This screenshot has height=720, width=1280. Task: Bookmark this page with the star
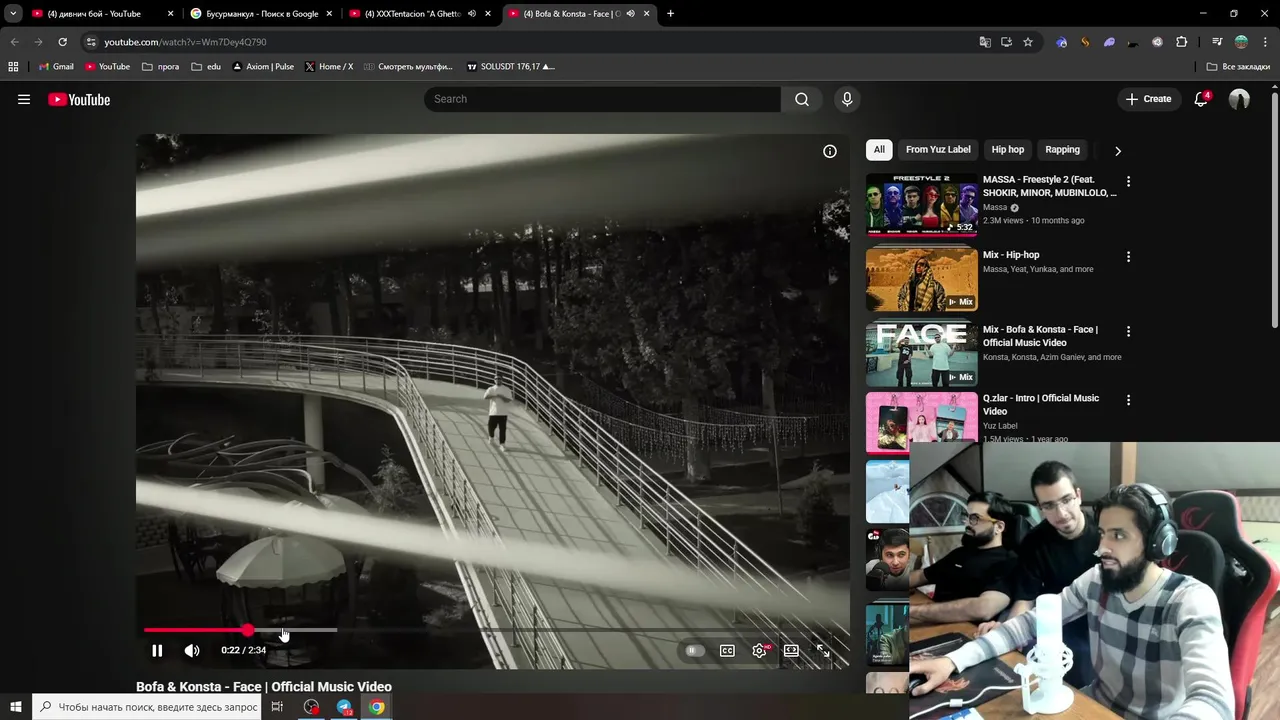pyautogui.click(x=1027, y=42)
